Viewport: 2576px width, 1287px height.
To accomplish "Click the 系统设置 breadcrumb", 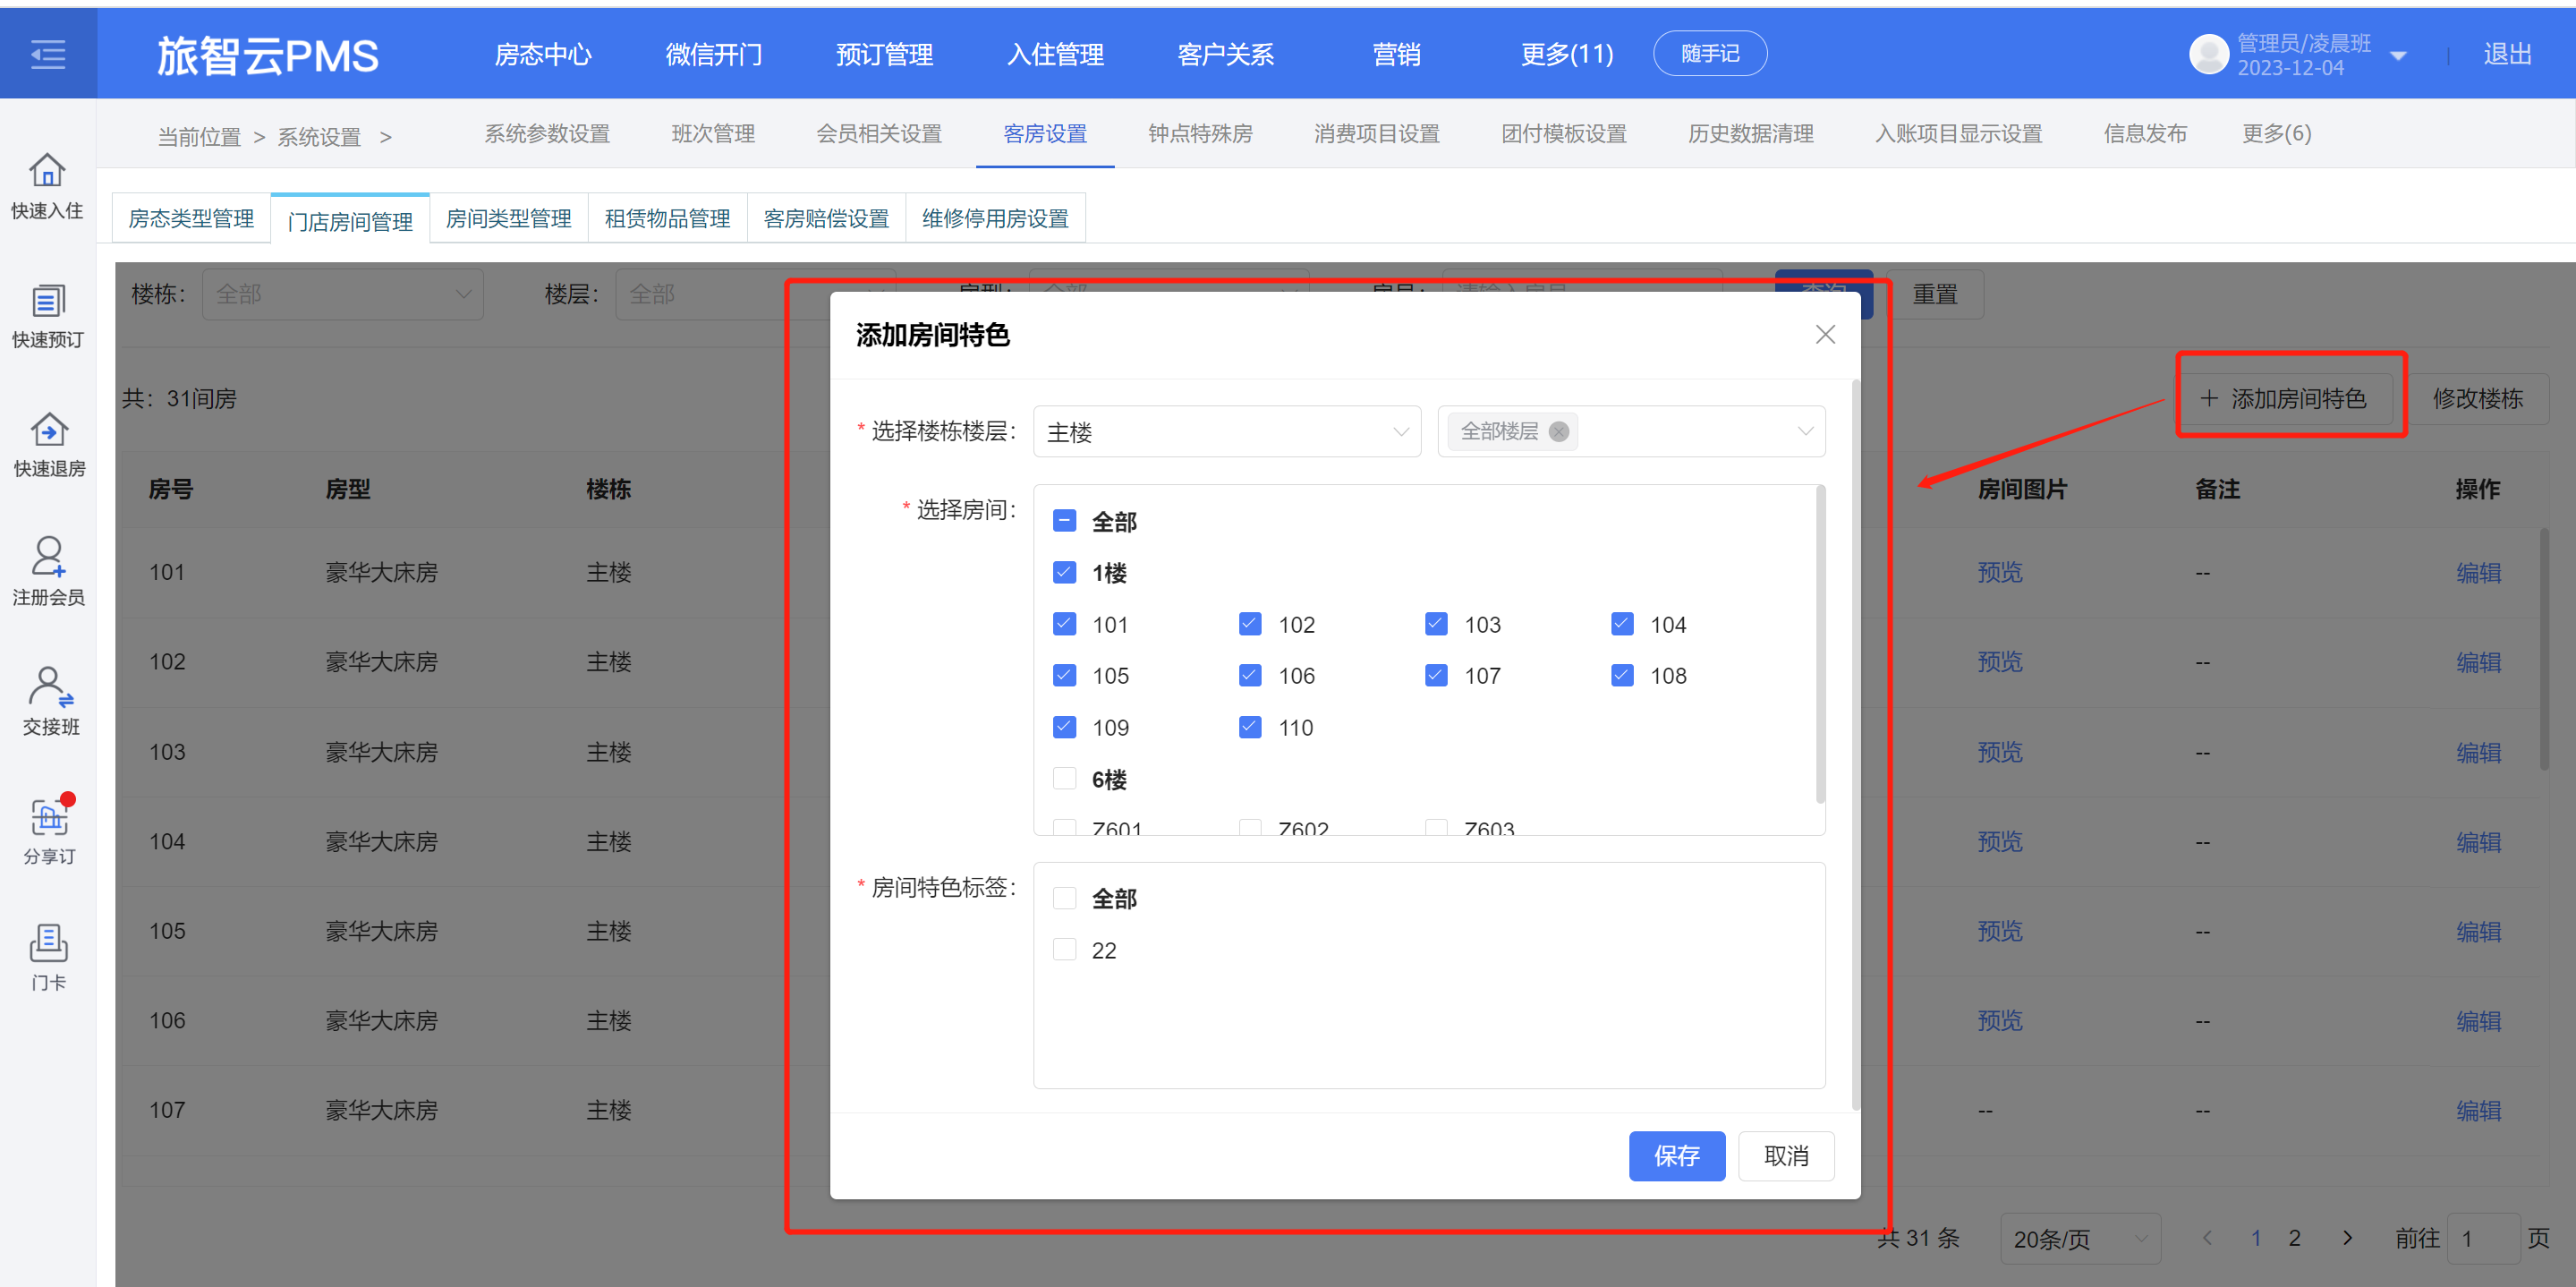I will point(319,137).
